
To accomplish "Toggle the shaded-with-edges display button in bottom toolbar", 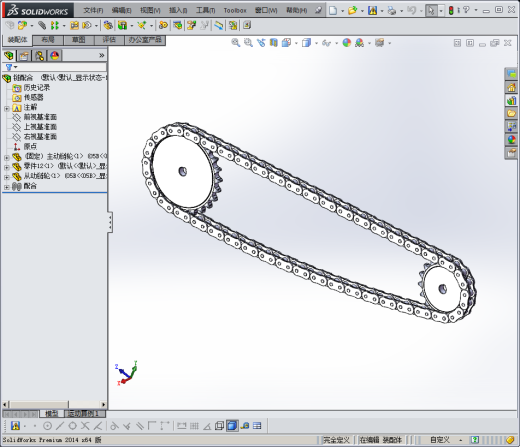I will point(232,426).
